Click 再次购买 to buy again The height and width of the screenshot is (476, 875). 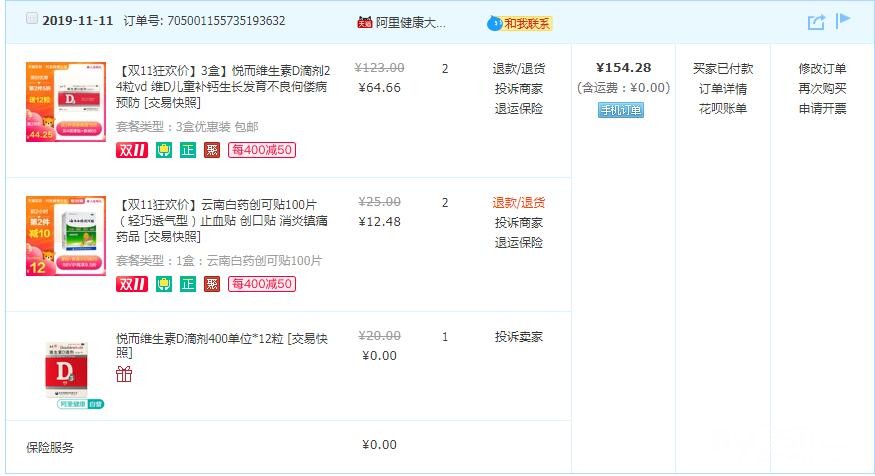(822, 88)
